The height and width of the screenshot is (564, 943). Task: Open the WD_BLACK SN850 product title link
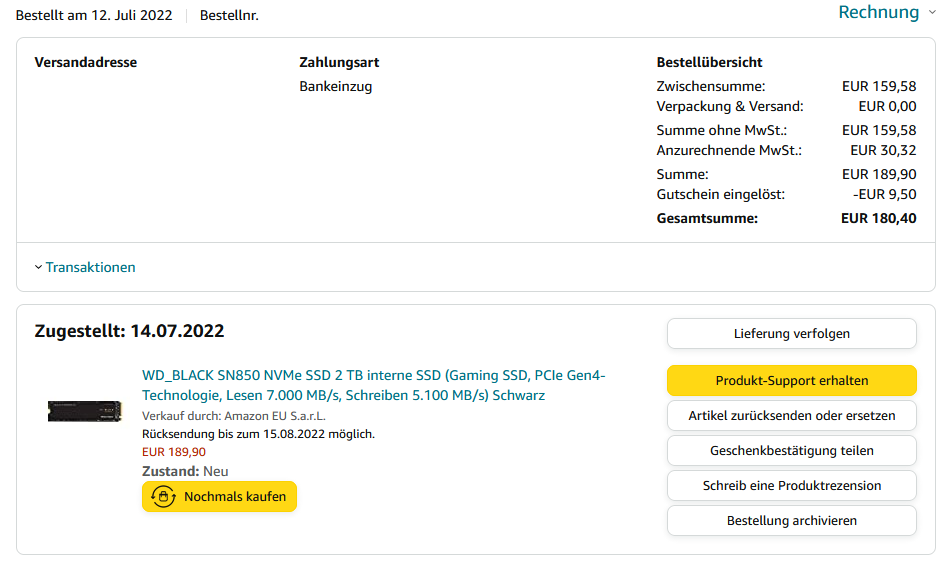(x=373, y=385)
